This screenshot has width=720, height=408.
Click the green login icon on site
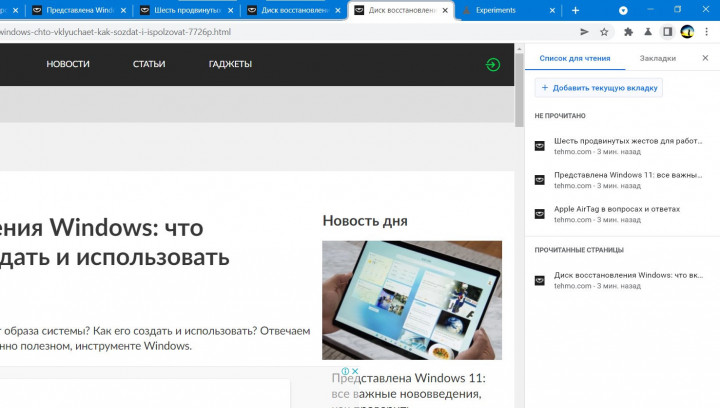point(493,64)
